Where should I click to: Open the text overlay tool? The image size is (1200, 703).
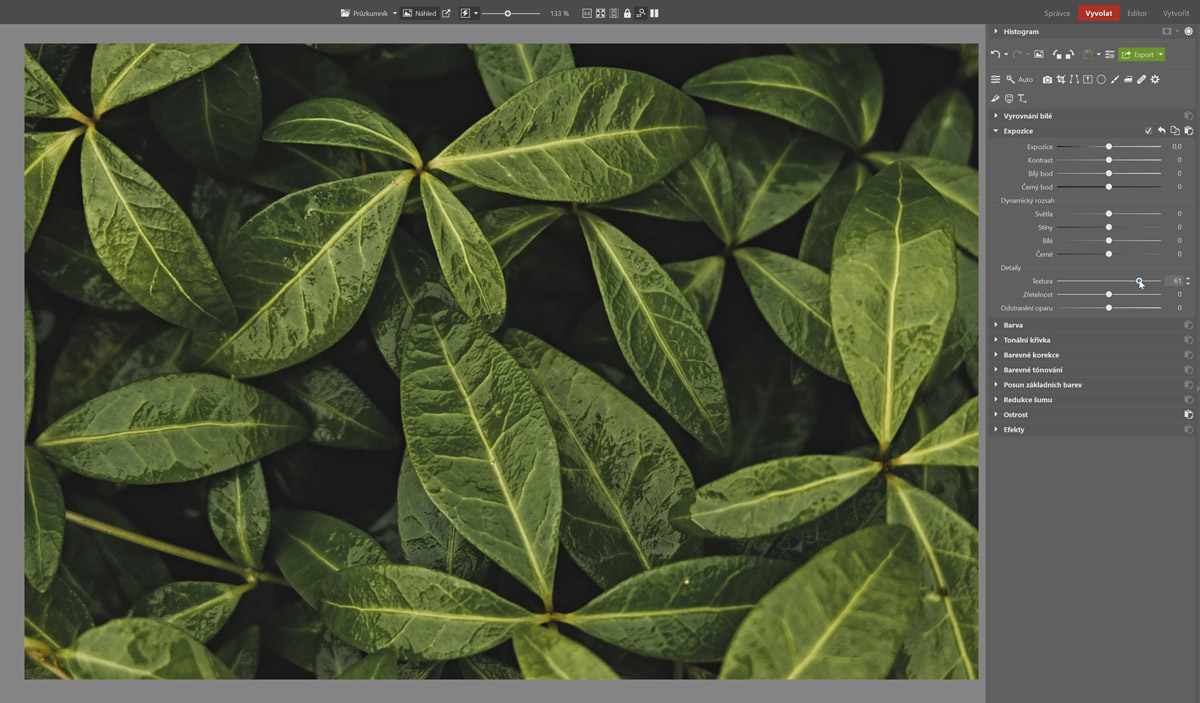click(x=1022, y=98)
